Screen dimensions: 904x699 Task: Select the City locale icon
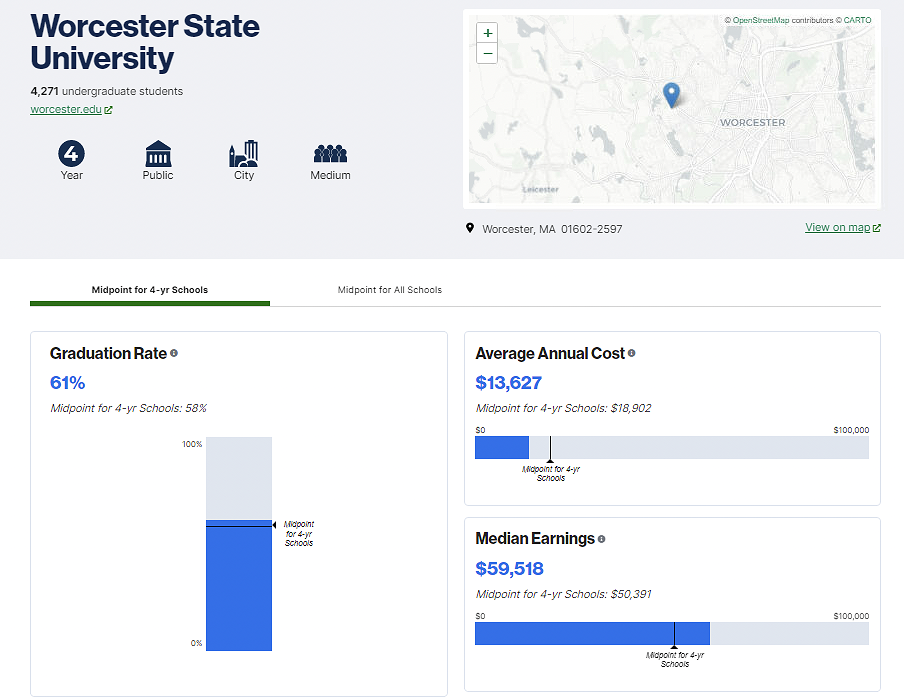click(243, 155)
